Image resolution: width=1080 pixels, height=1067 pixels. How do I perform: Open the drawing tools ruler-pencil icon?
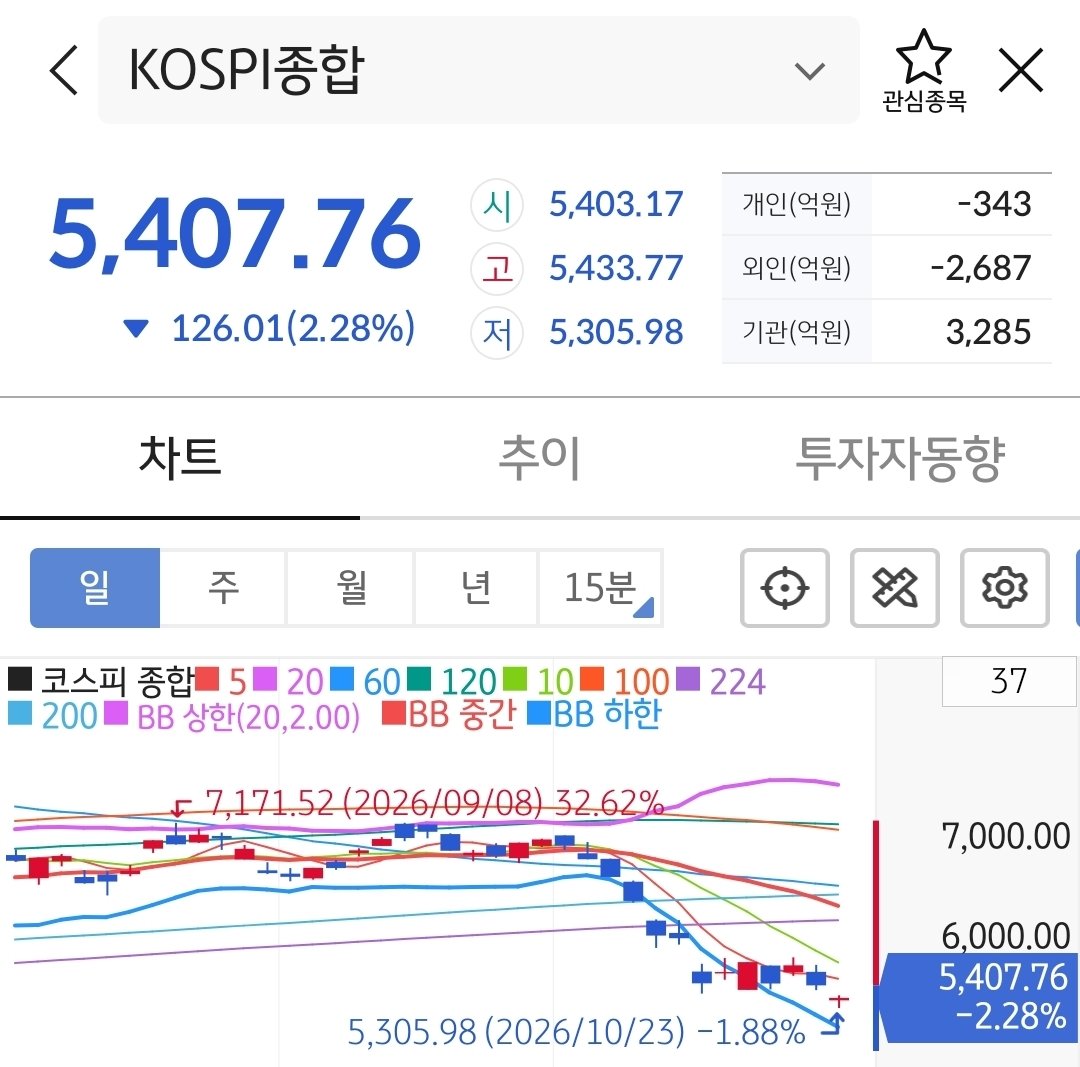point(895,588)
